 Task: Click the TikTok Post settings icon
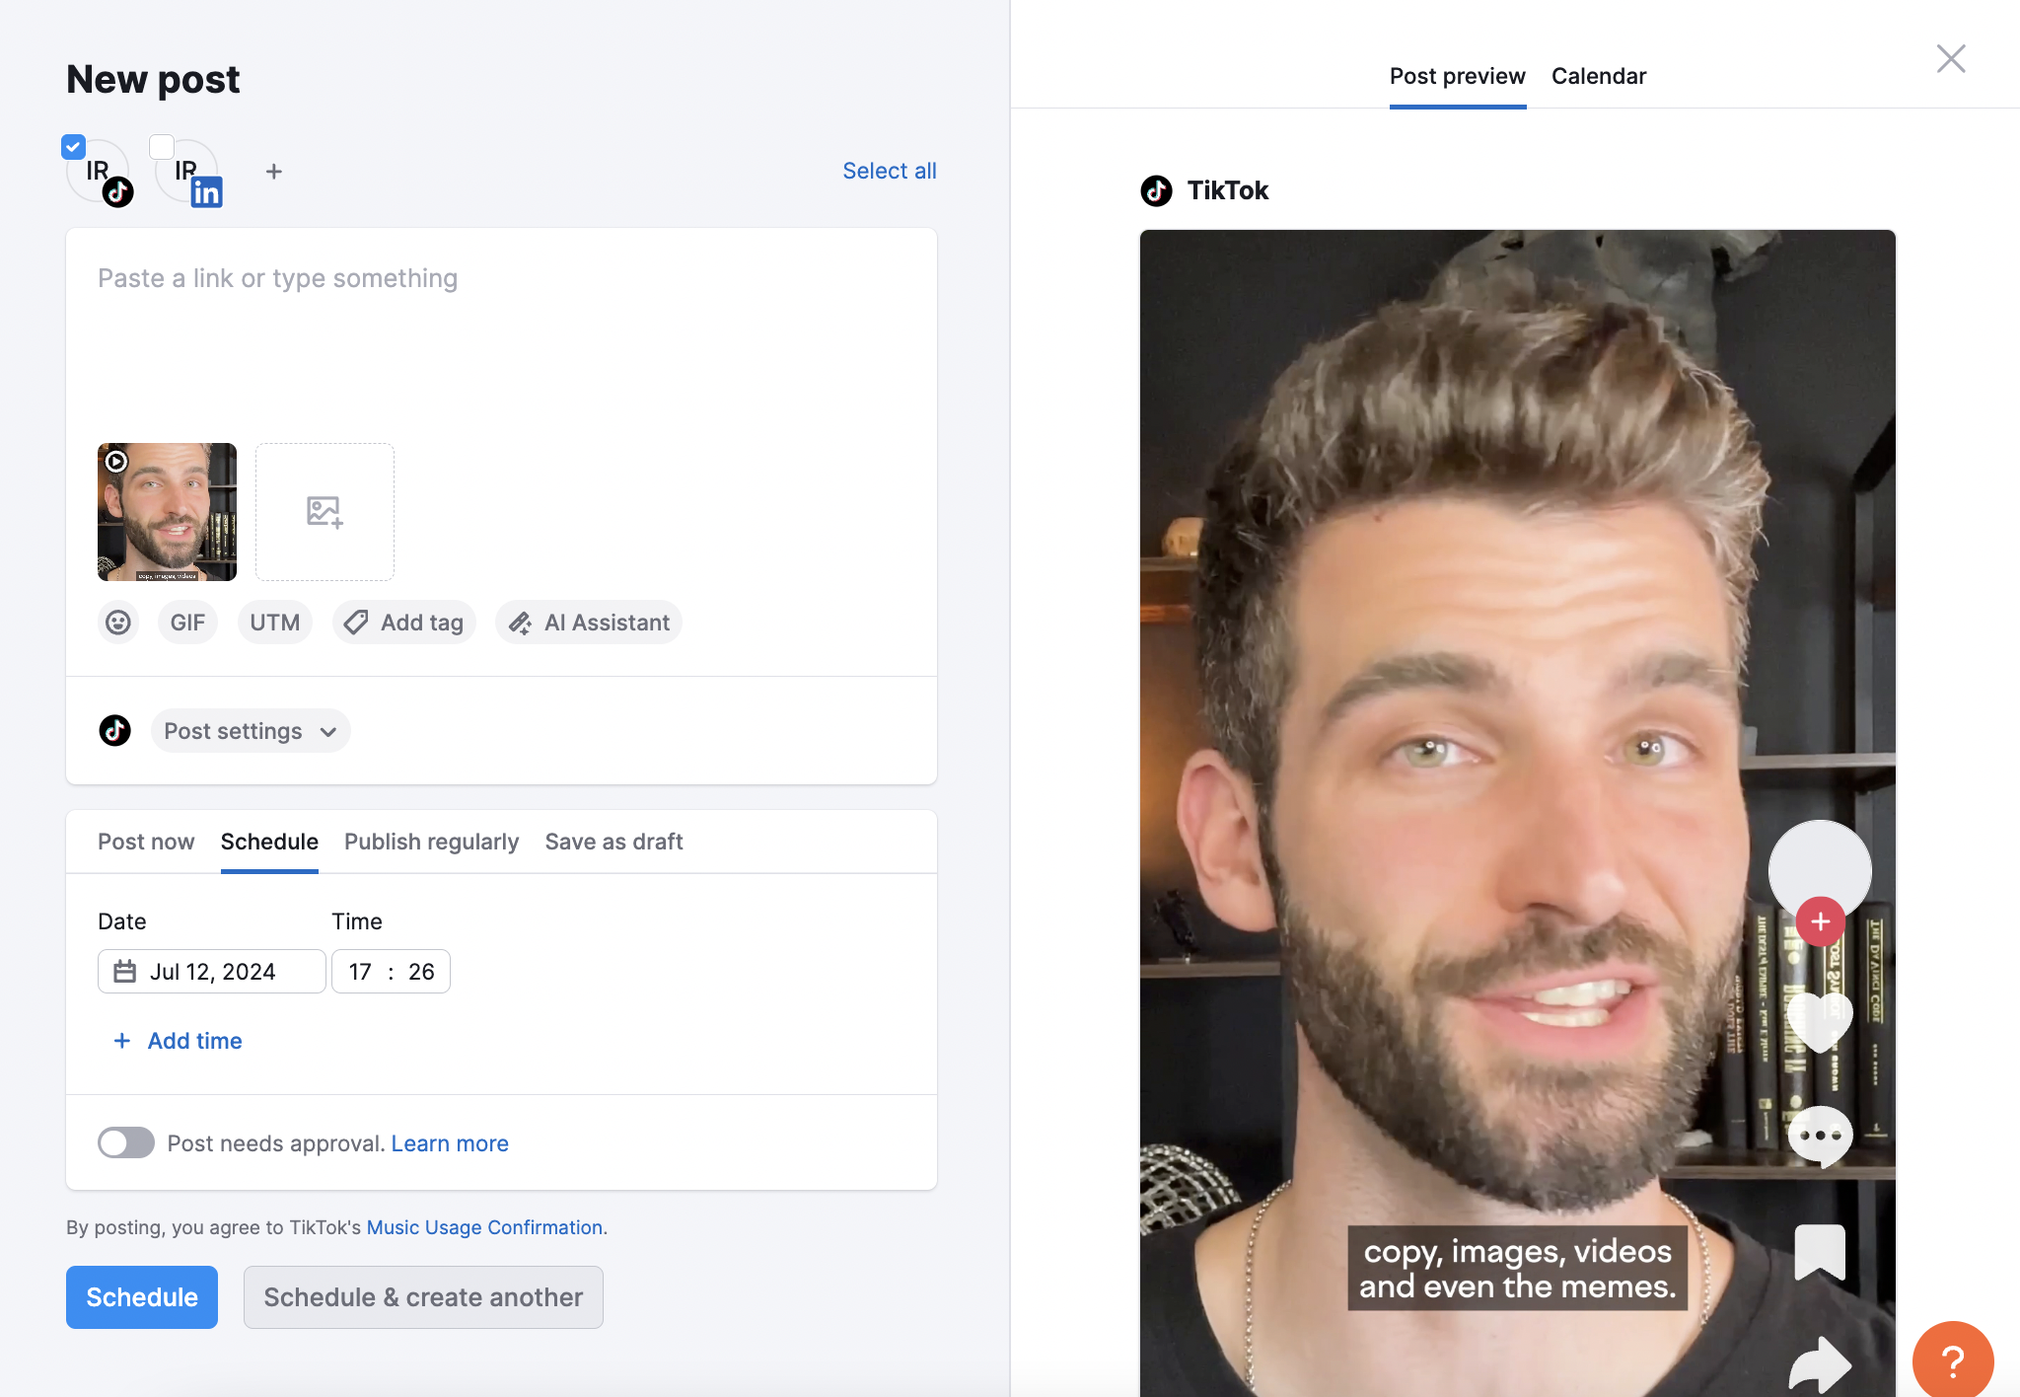click(115, 729)
